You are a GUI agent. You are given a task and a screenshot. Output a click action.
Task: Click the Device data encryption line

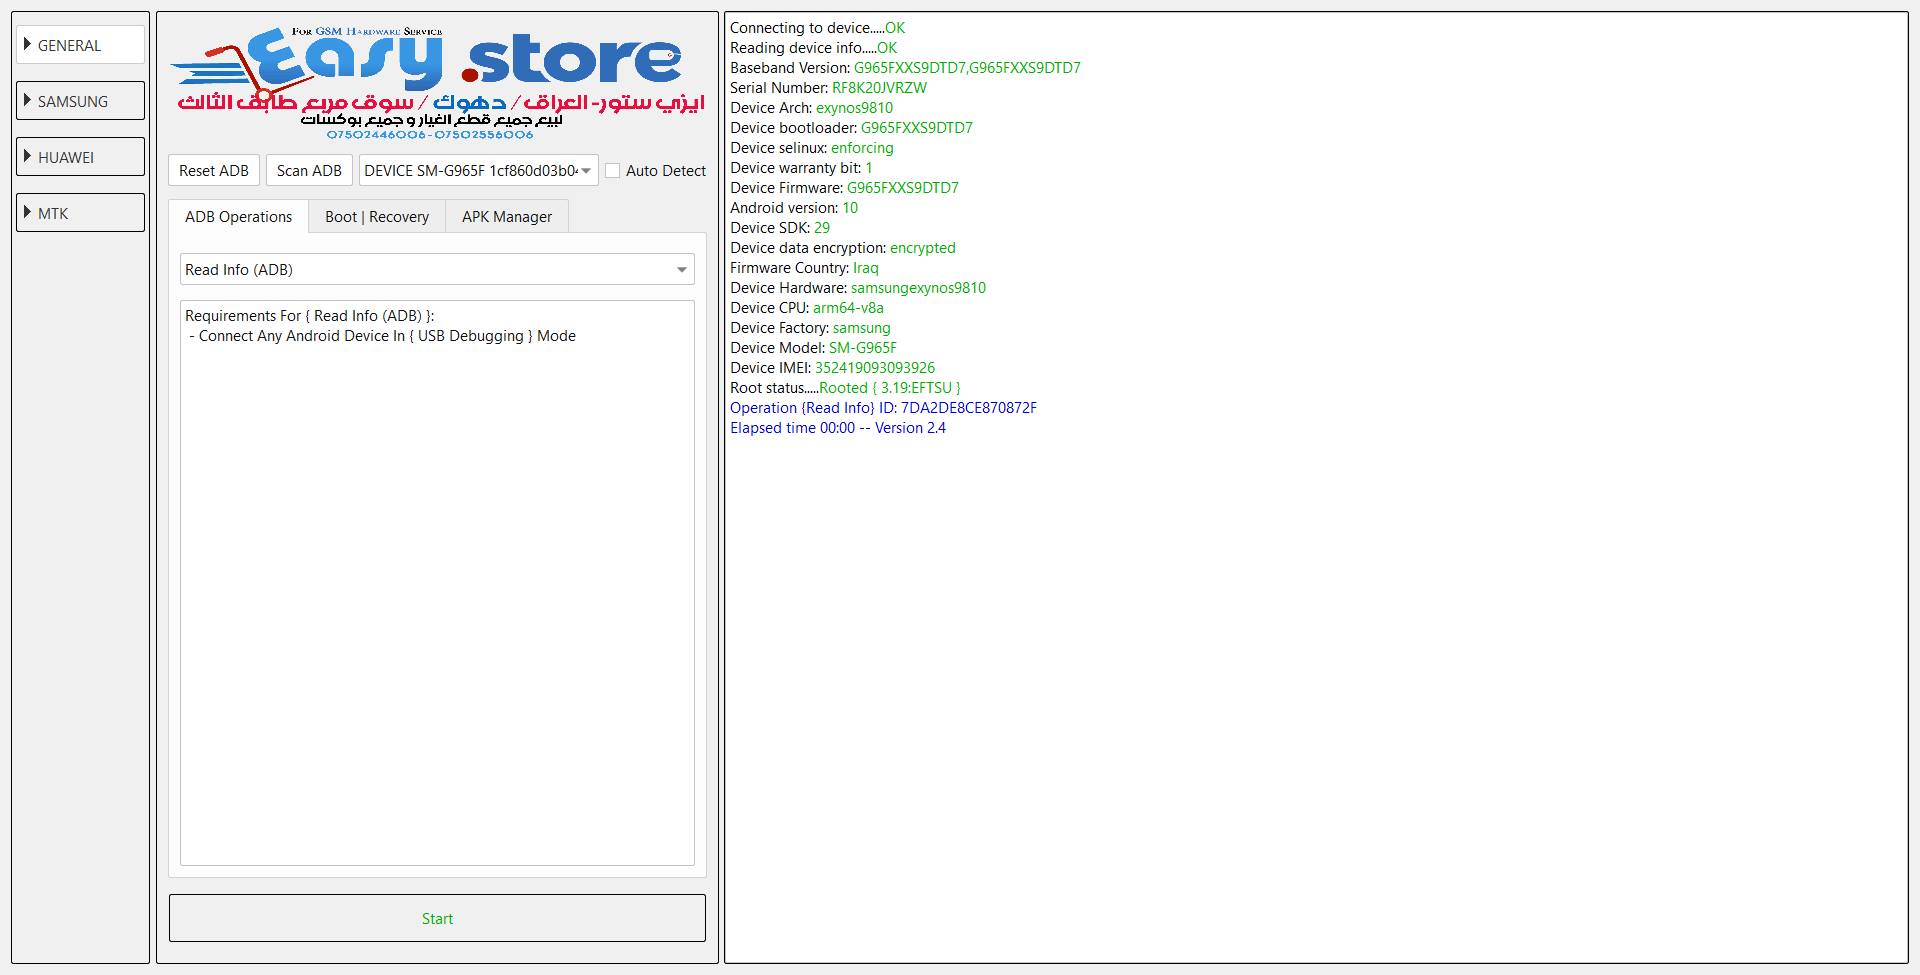click(x=843, y=248)
